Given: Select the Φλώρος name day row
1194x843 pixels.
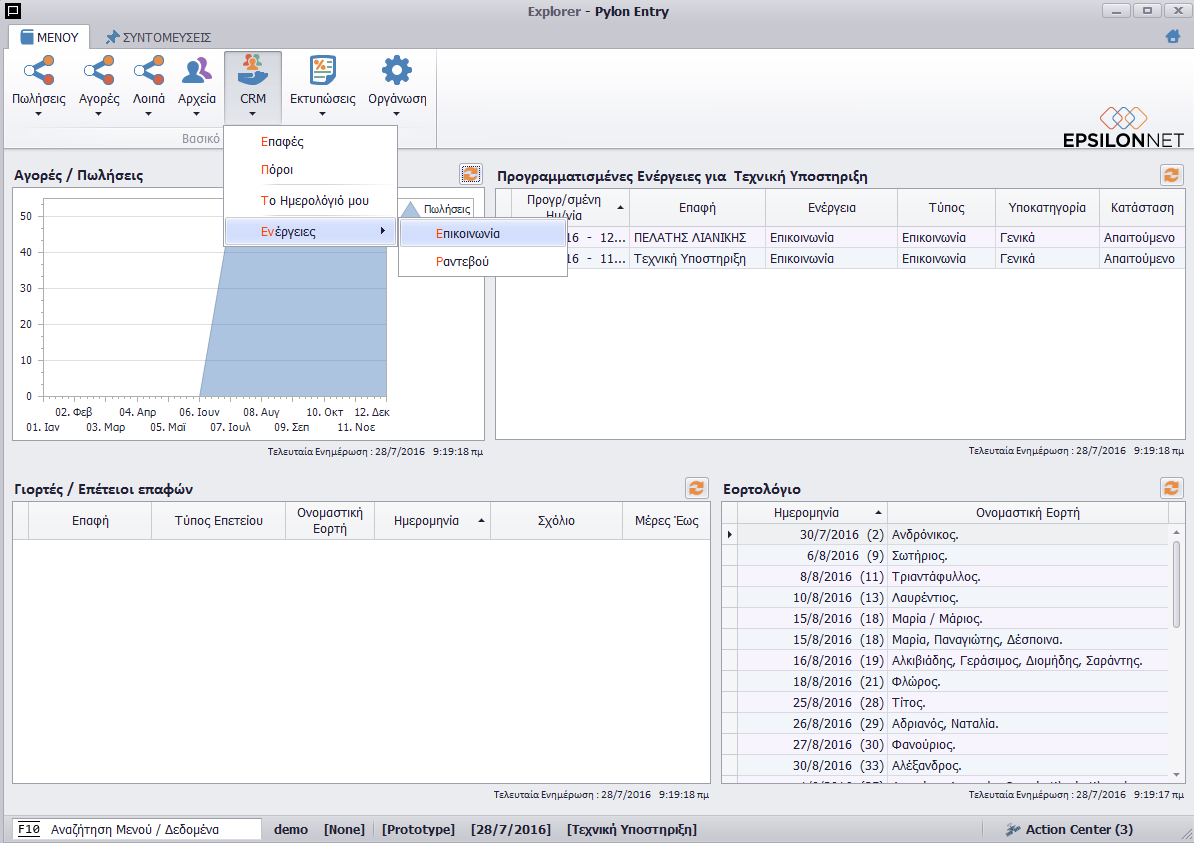Looking at the screenshot, I should pyautogui.click(x=945, y=682).
